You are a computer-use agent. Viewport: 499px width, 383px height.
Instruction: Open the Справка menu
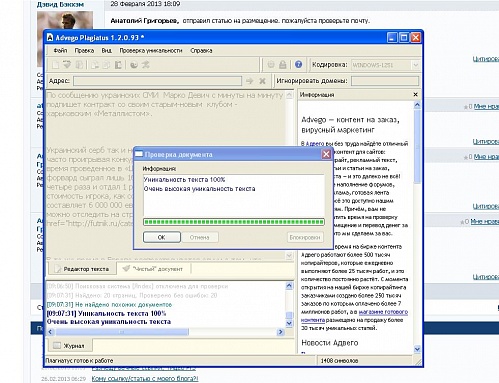click(201, 51)
